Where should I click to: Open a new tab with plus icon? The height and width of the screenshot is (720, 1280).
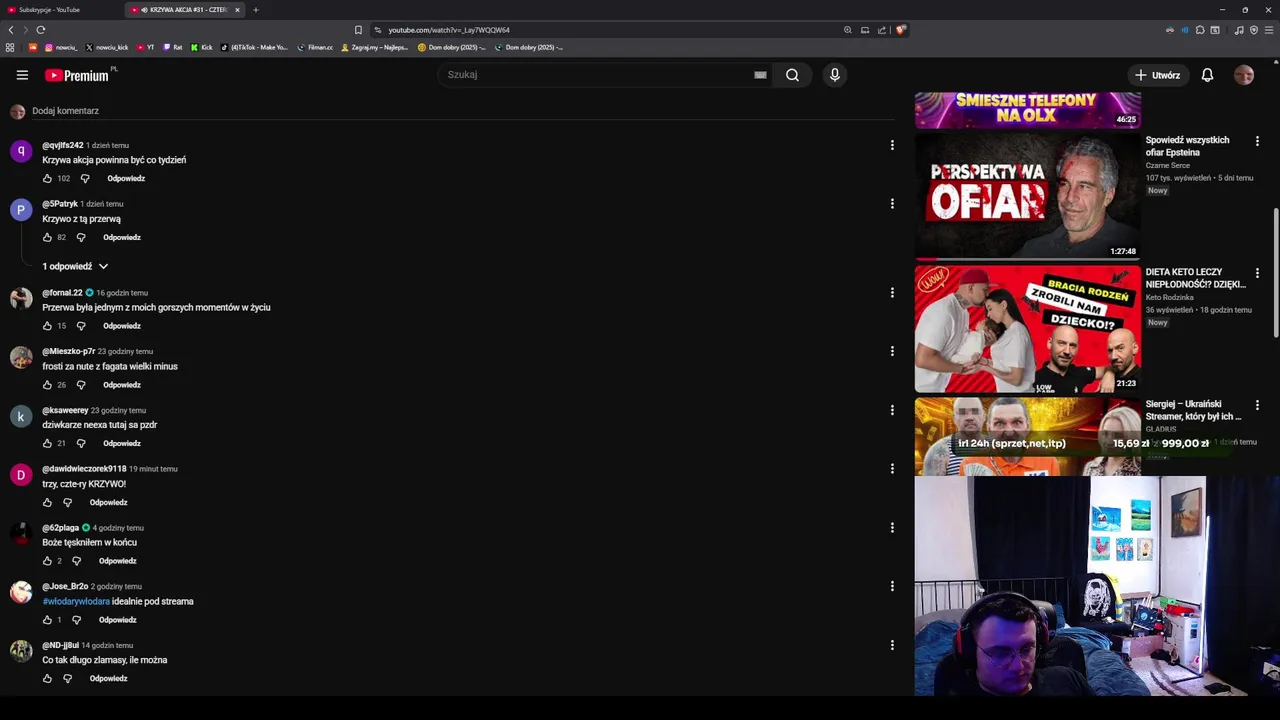coord(256,10)
